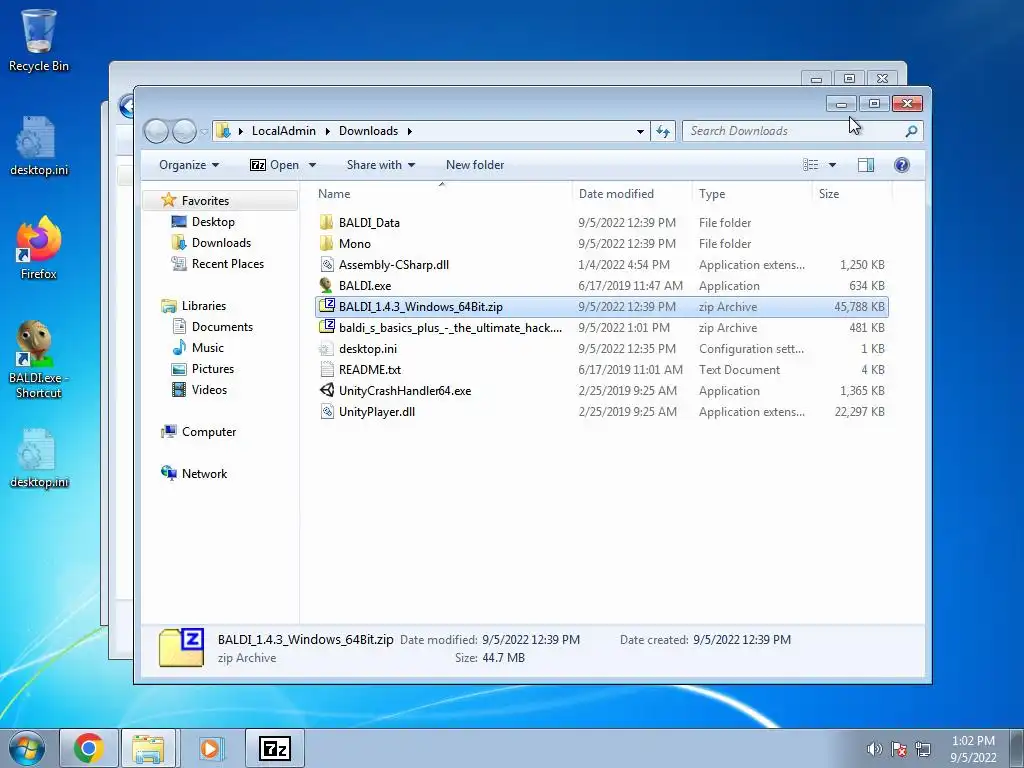
Task: Click the volume speaker tray icon
Action: (x=874, y=749)
